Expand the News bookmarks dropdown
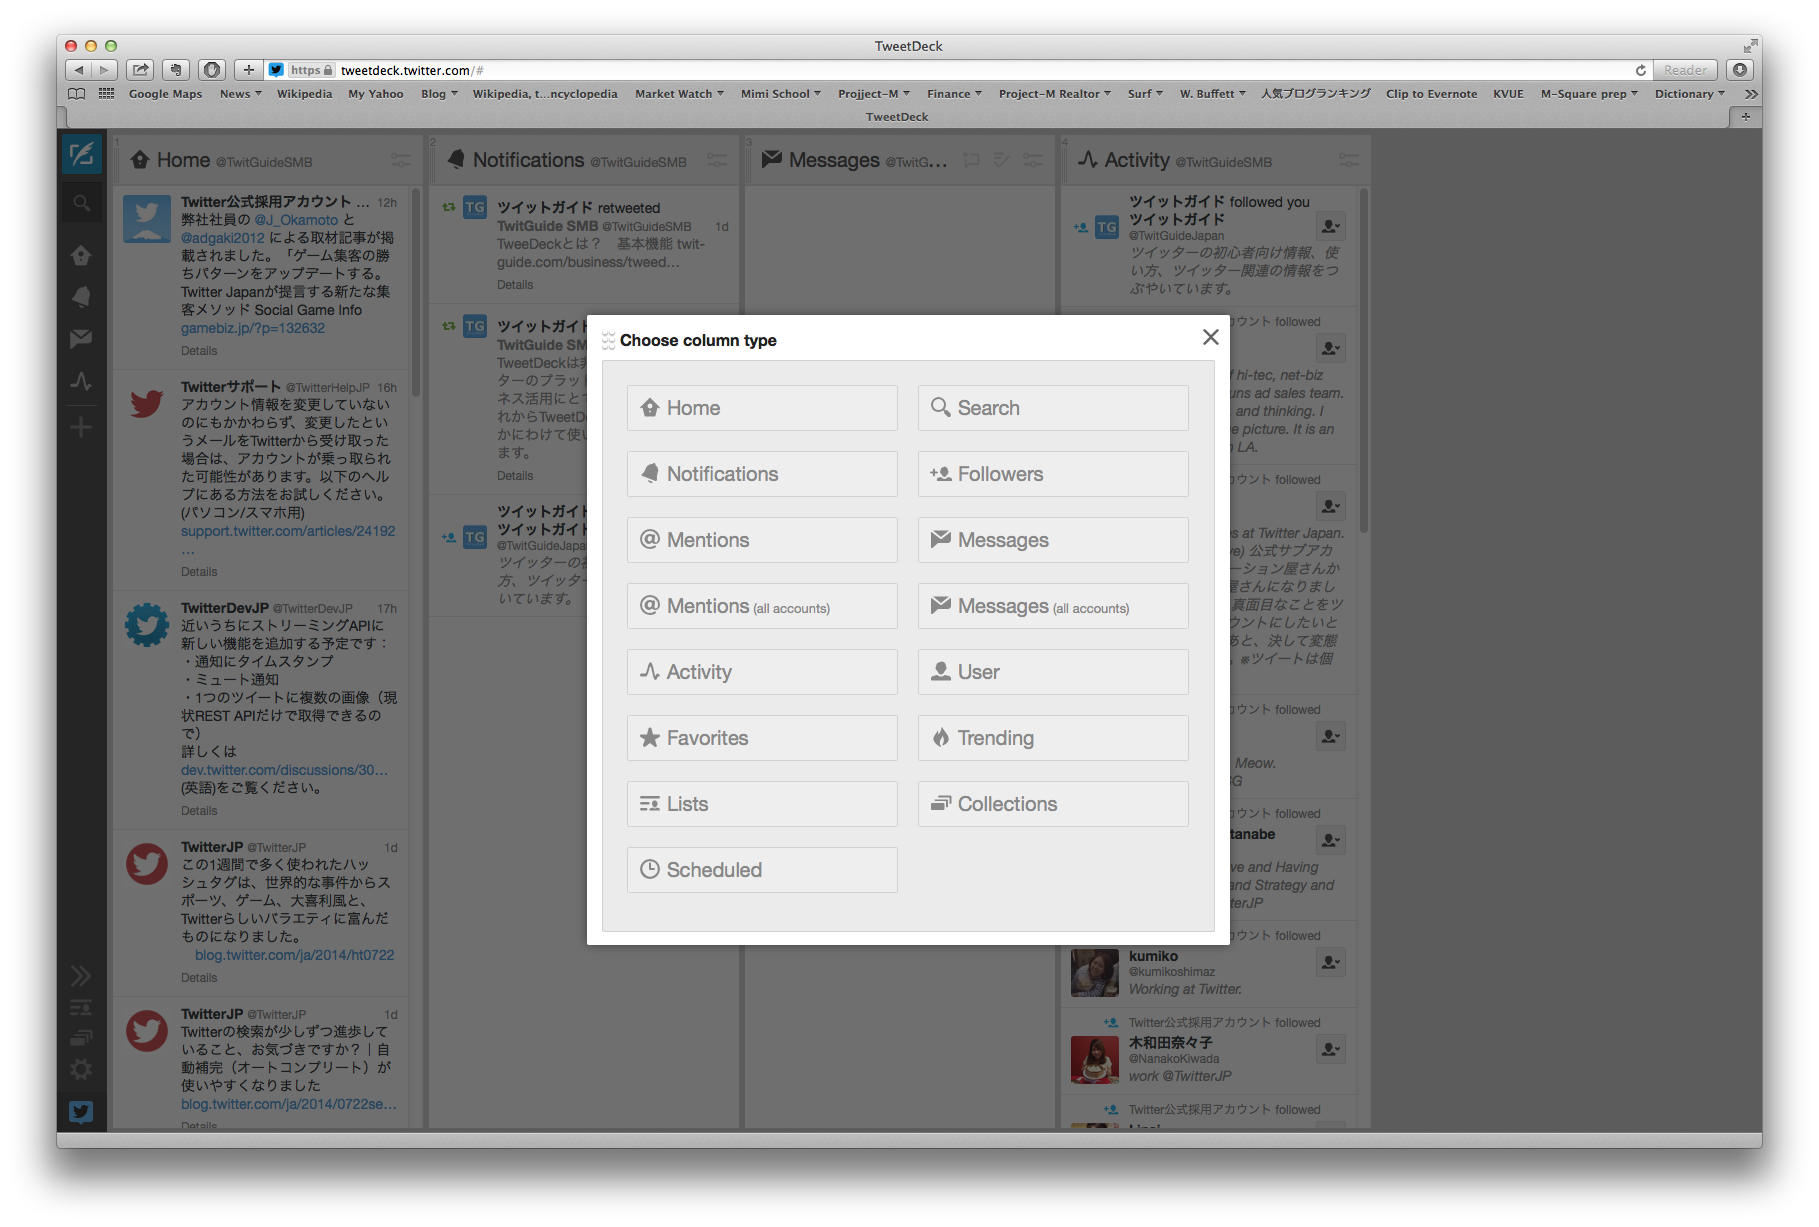This screenshot has width=1819, height=1227. pyautogui.click(x=240, y=94)
